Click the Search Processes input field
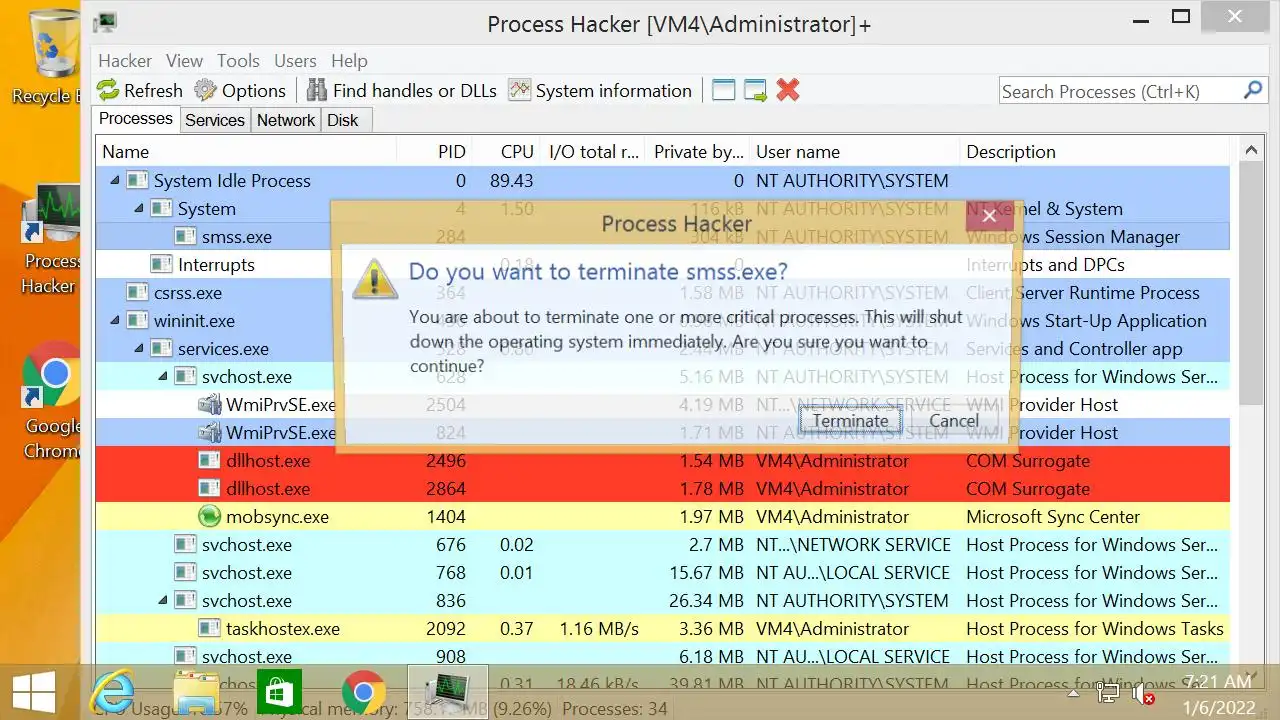Viewport: 1280px width, 720px height. [x=1118, y=91]
